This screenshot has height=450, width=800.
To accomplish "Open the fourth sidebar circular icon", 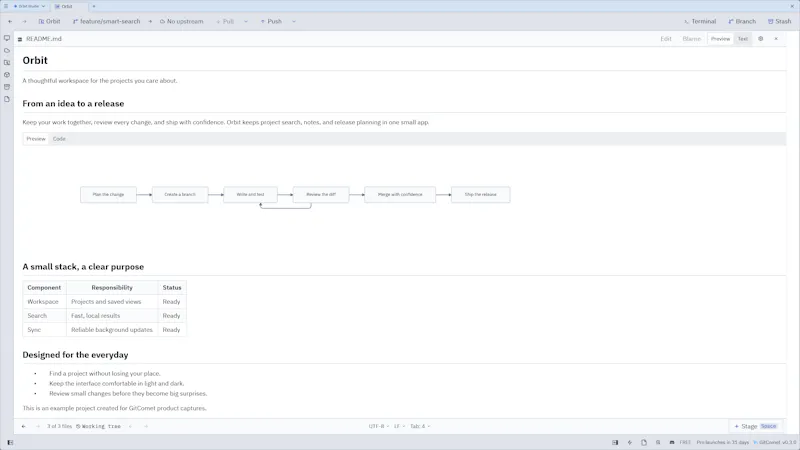I will 7,74.
